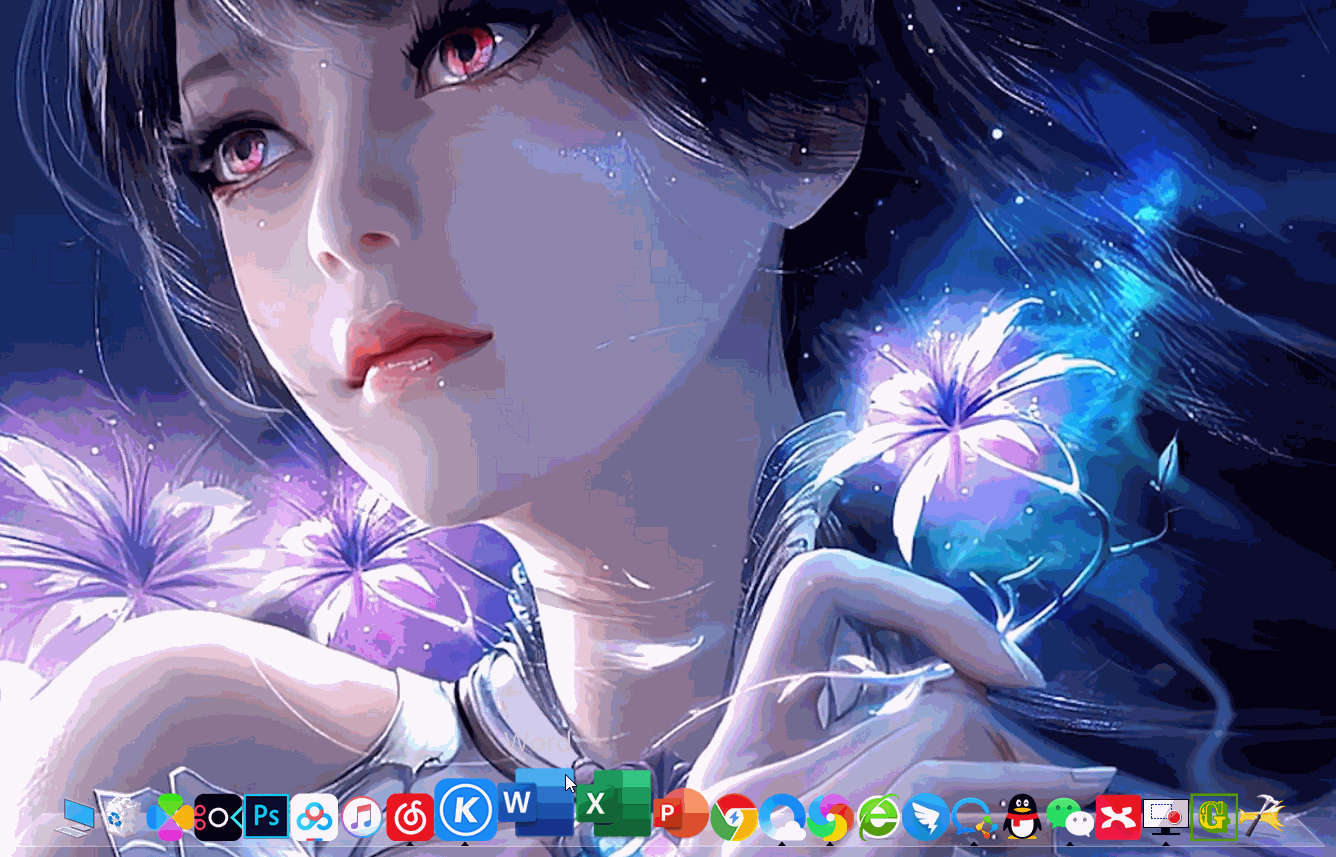This screenshot has width=1336, height=857.
Task: Open Baidu Netdisk cloud icon
Action: point(314,817)
